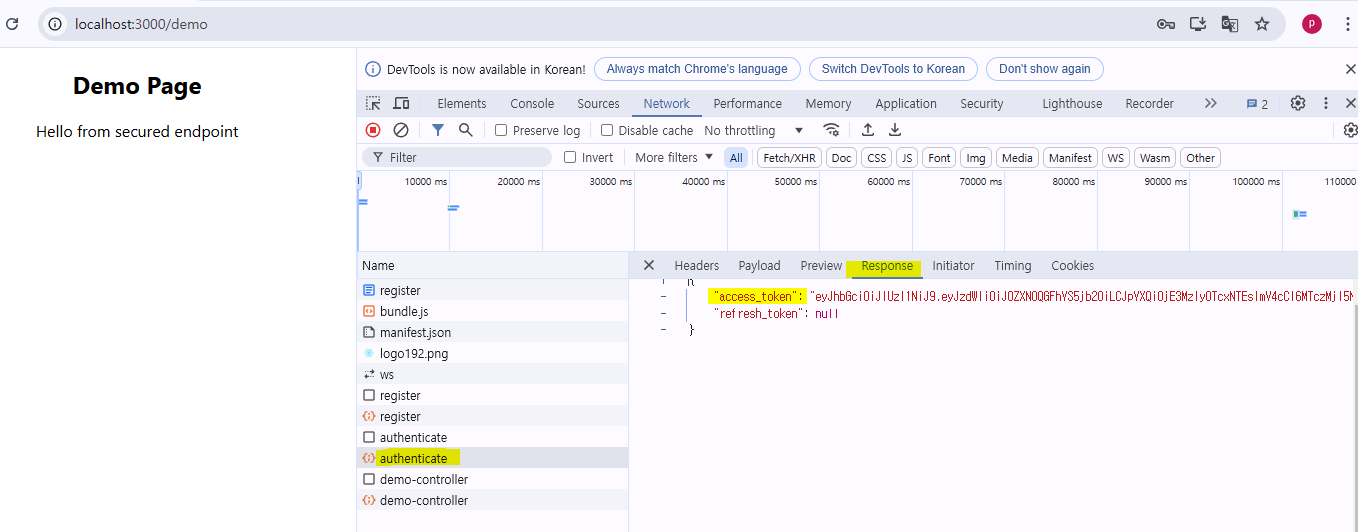Focus the browser address bar URL
This screenshot has height=532, width=1358.
[x=141, y=24]
